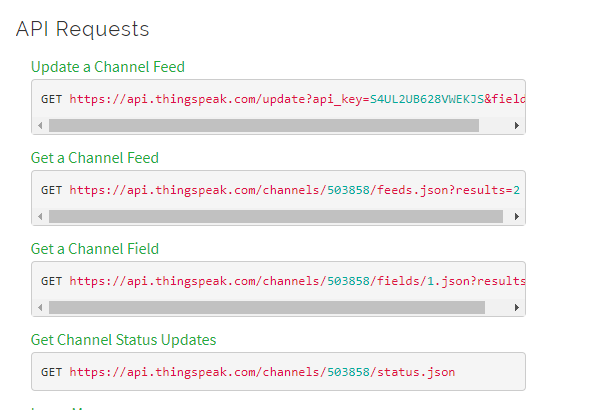Click the feeds.json?results=2 request URL

point(295,190)
